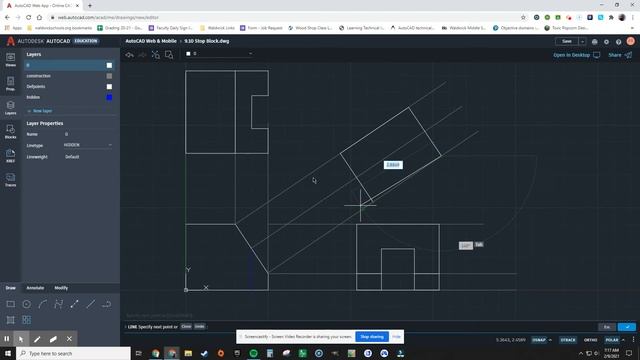
Task: Click construction layer gray color swatch
Action: [x=109, y=76]
